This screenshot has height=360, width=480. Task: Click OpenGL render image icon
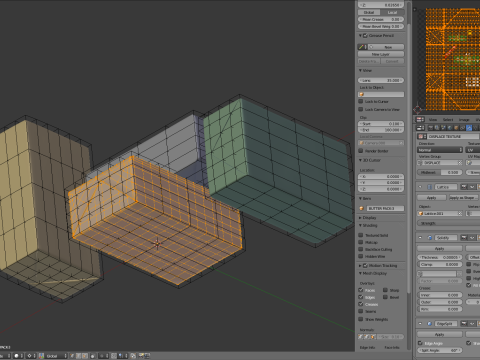(x=141, y=356)
